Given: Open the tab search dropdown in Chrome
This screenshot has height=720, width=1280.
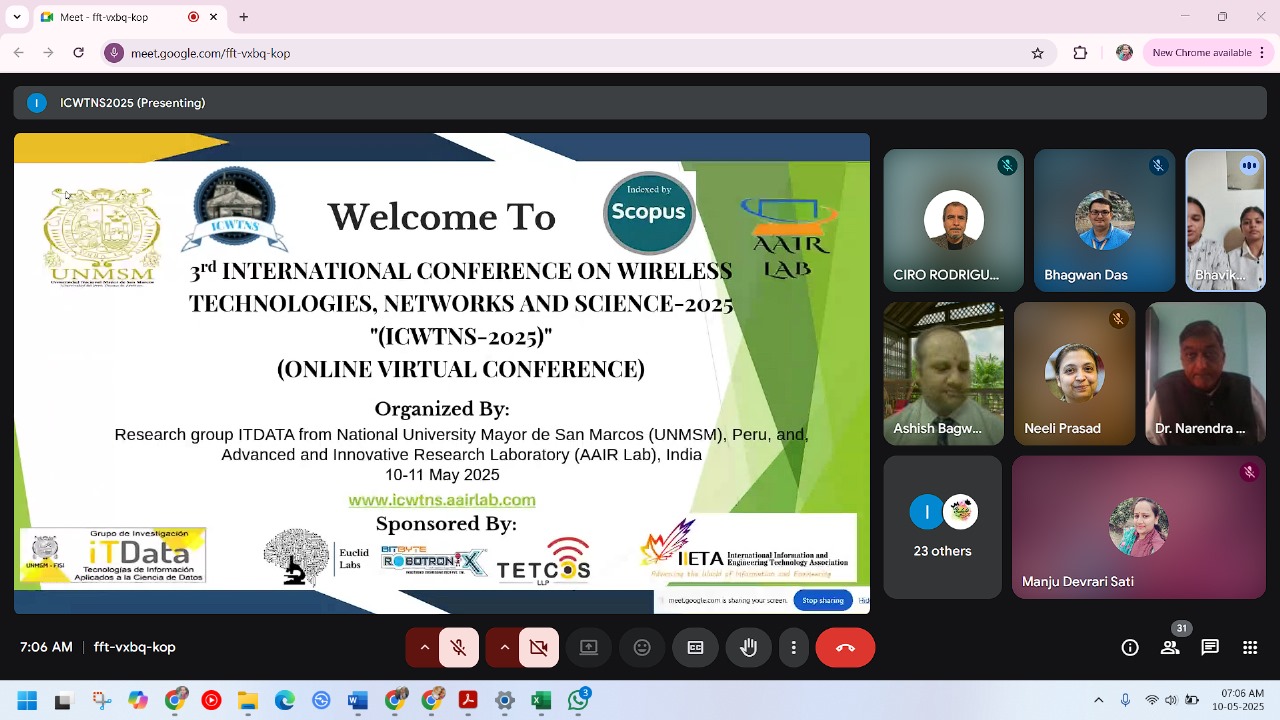Looking at the screenshot, I should pyautogui.click(x=16, y=17).
